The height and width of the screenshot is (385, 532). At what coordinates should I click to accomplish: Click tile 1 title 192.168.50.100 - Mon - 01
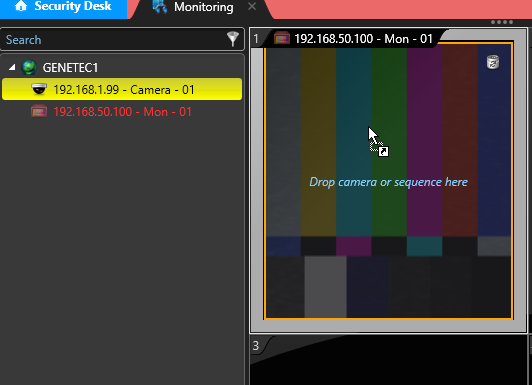[363, 39]
